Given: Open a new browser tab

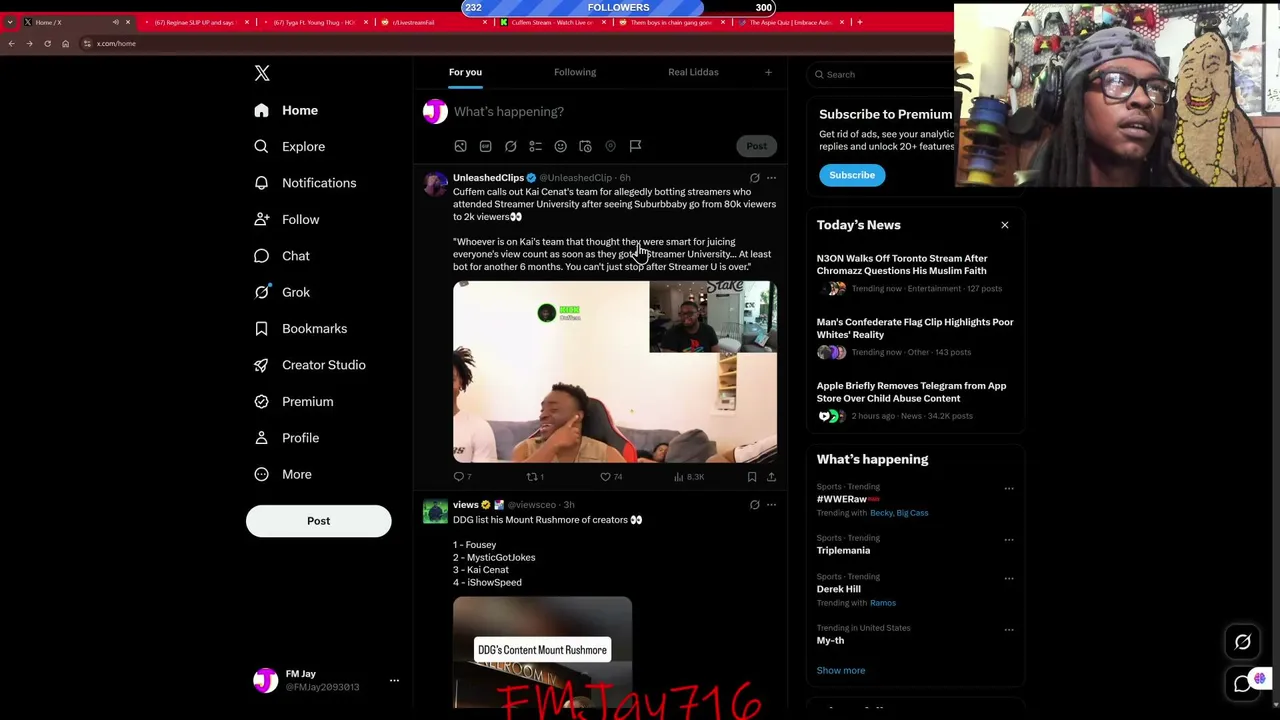Looking at the screenshot, I should click(859, 22).
